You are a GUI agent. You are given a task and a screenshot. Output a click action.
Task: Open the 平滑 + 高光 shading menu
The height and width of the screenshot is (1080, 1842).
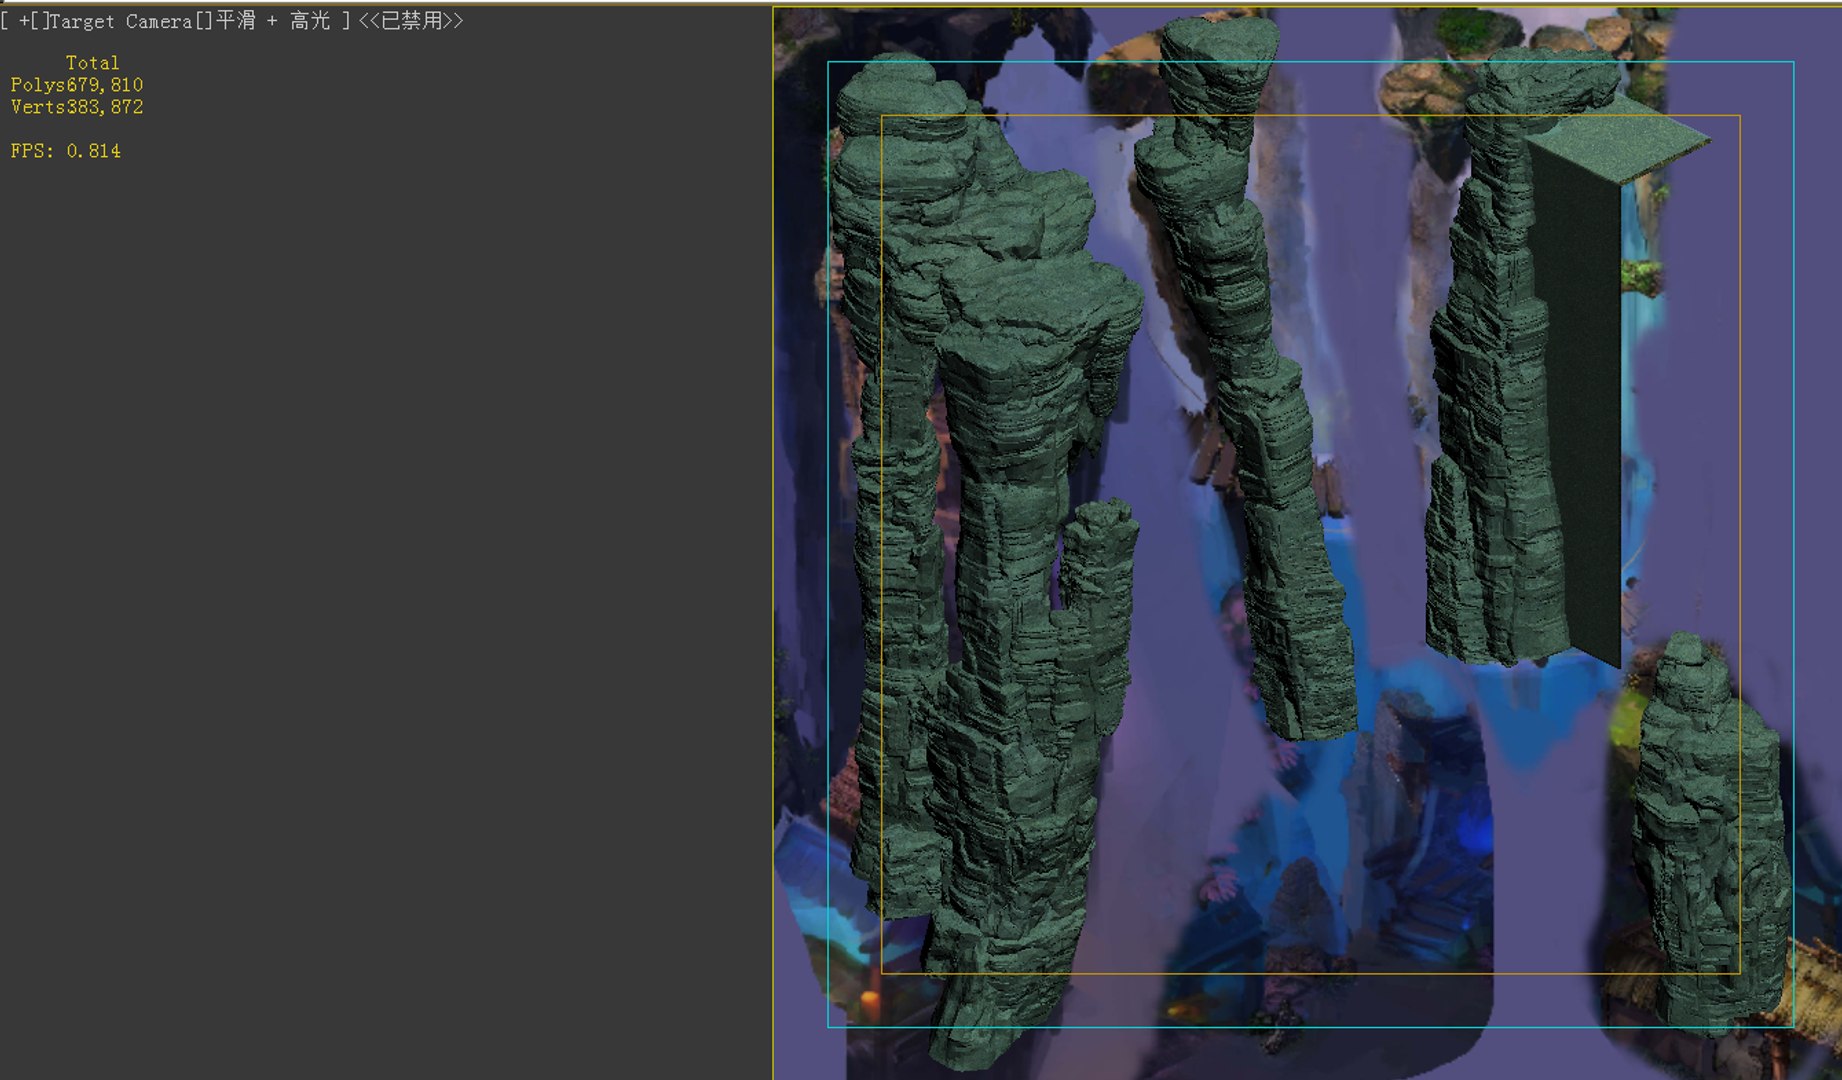[272, 21]
